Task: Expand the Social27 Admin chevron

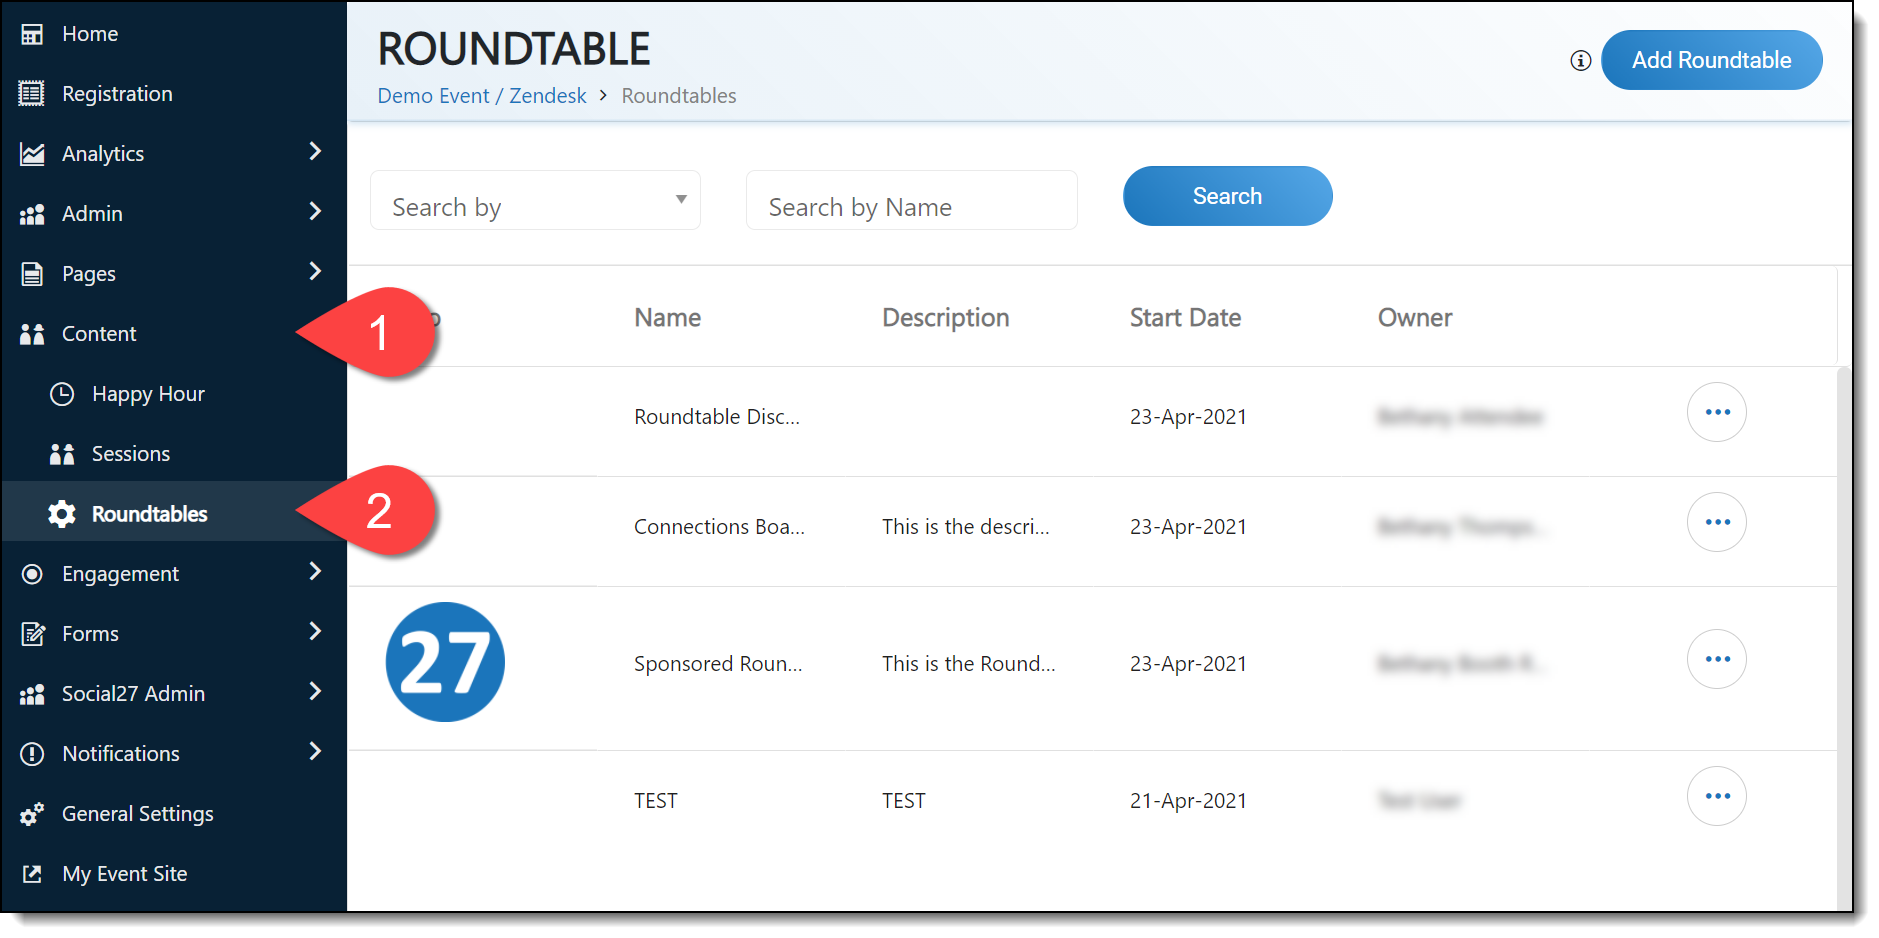Action: [x=315, y=692]
